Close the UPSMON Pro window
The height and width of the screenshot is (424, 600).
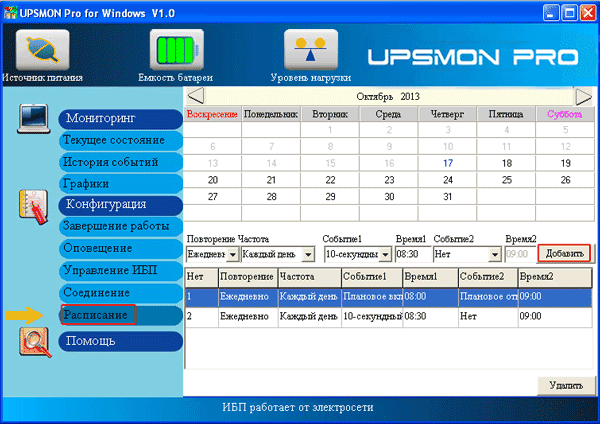[x=588, y=13]
